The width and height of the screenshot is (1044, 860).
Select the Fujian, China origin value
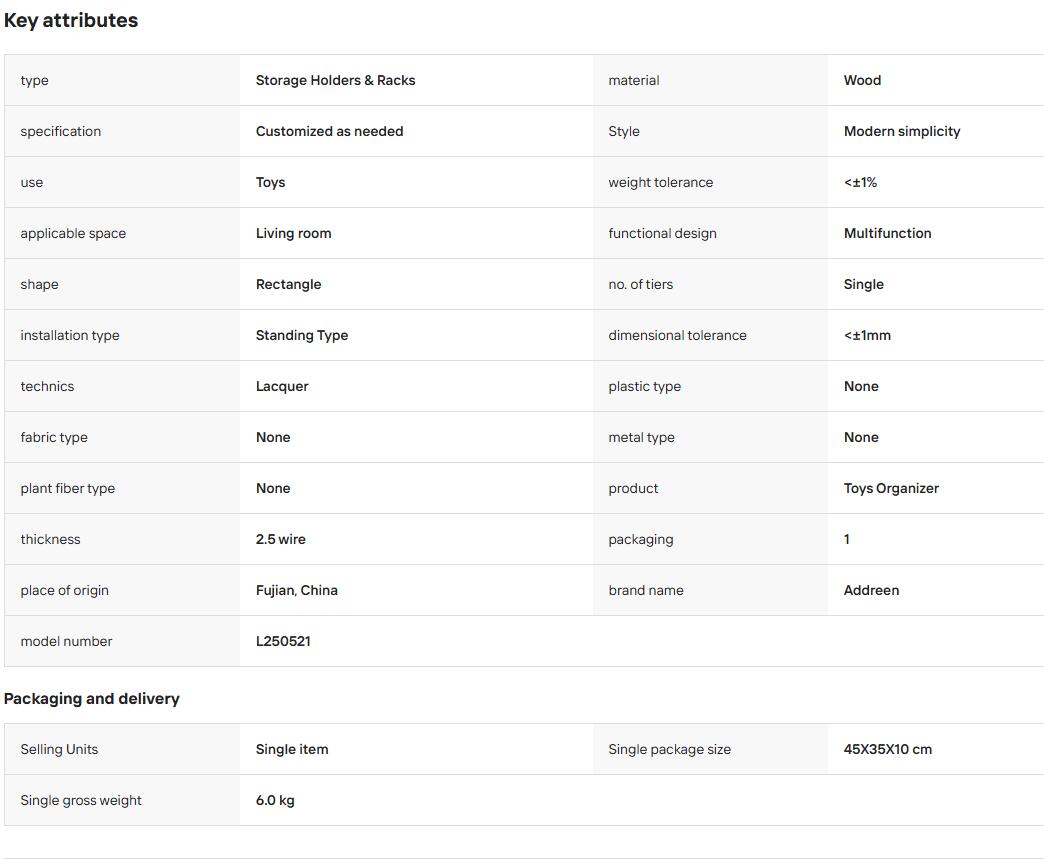pos(297,590)
